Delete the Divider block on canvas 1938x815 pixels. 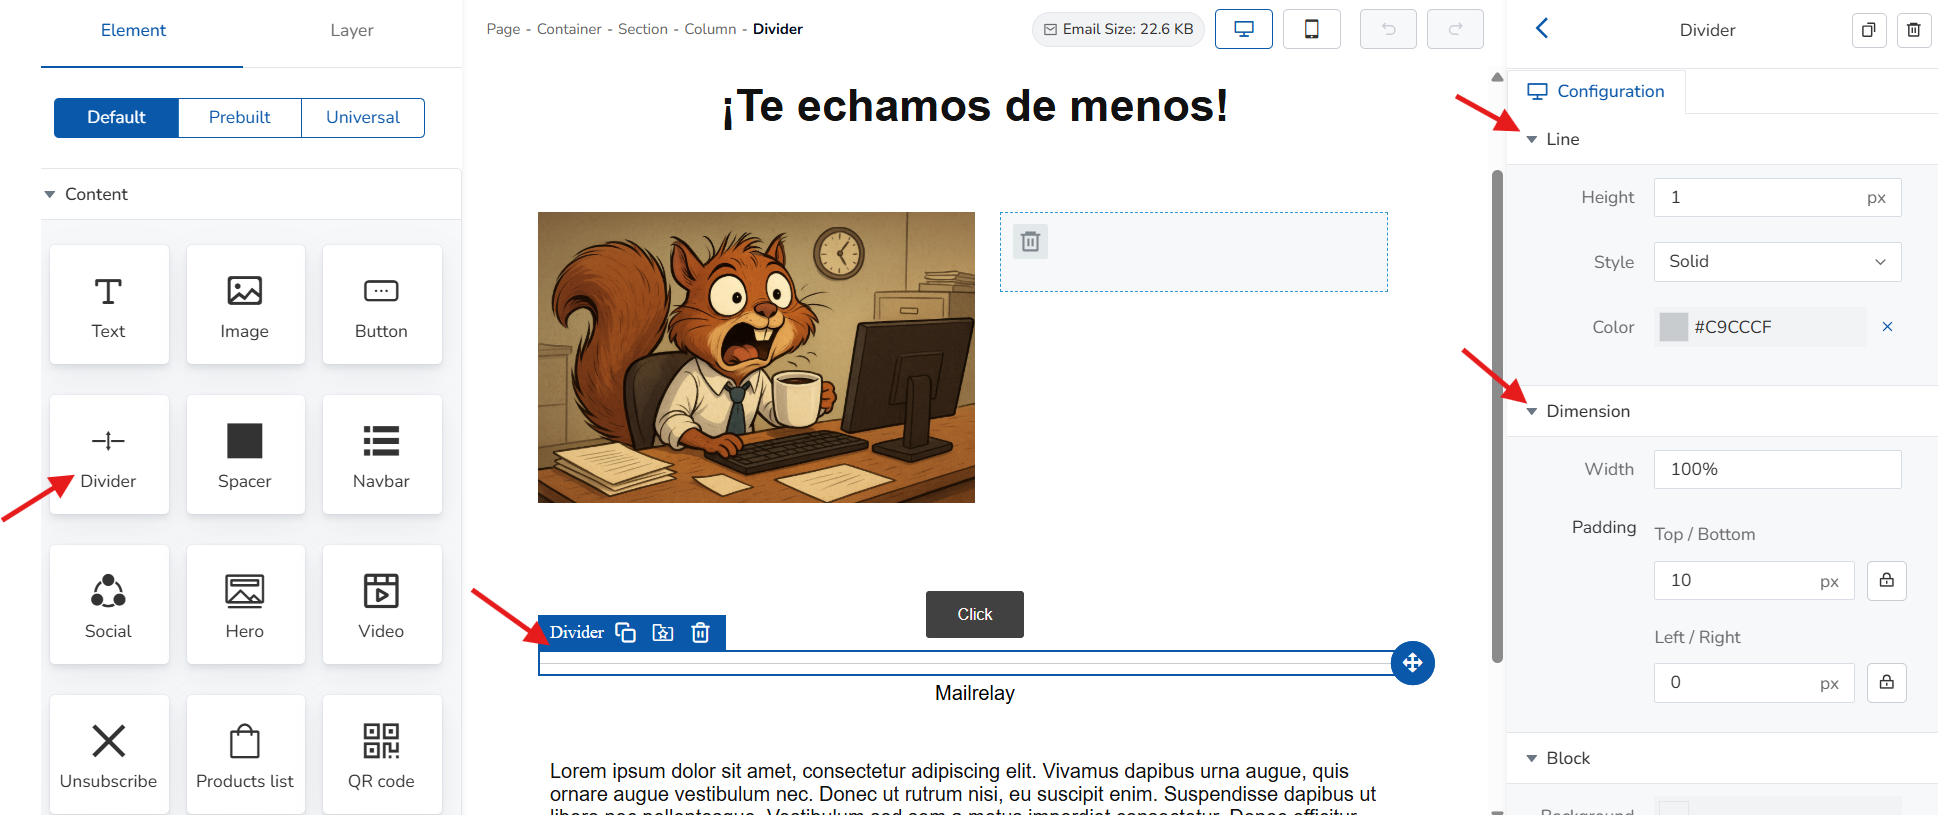click(701, 632)
